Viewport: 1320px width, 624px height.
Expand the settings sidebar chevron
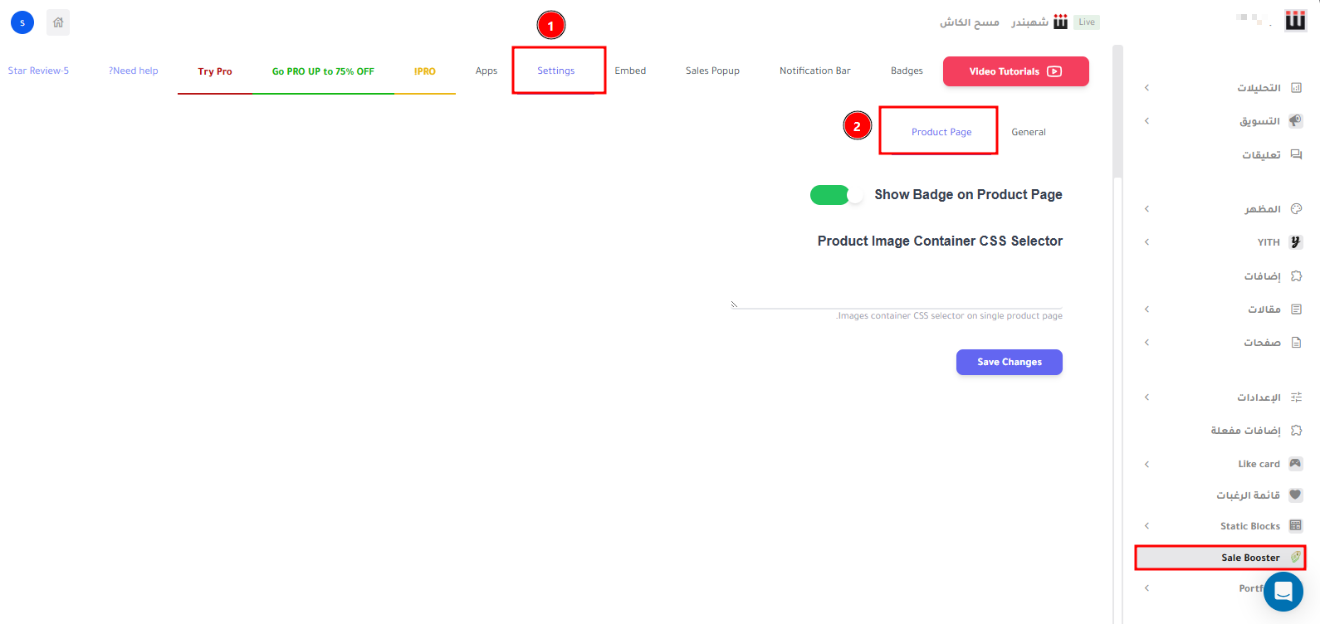[x=1146, y=397]
